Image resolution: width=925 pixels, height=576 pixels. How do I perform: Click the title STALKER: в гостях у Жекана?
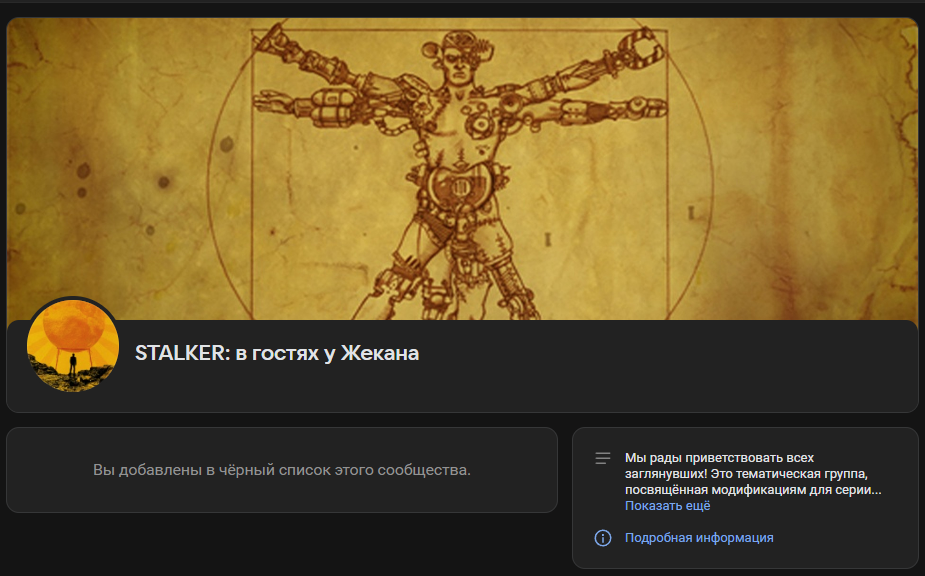(277, 353)
